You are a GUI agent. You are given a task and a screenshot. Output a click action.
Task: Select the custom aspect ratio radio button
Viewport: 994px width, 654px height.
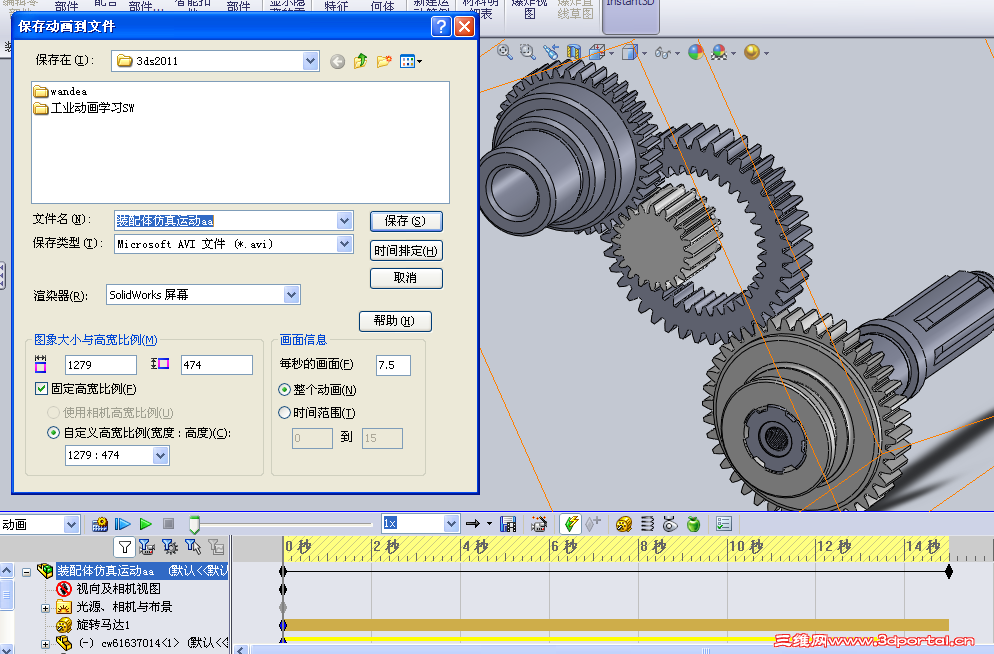pyautogui.click(x=54, y=433)
